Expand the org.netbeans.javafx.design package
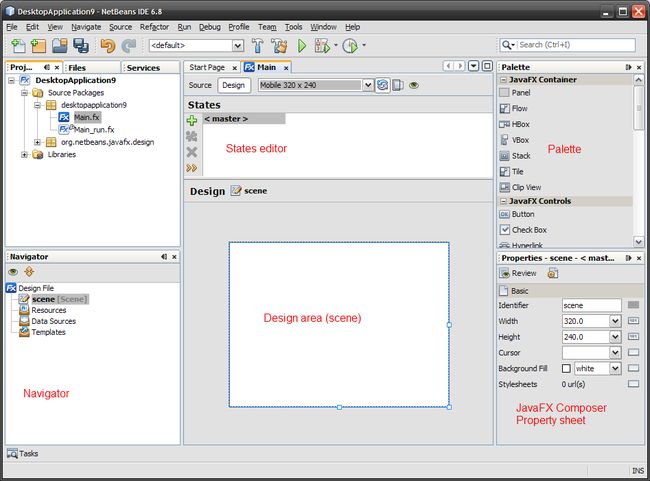 click(37, 142)
